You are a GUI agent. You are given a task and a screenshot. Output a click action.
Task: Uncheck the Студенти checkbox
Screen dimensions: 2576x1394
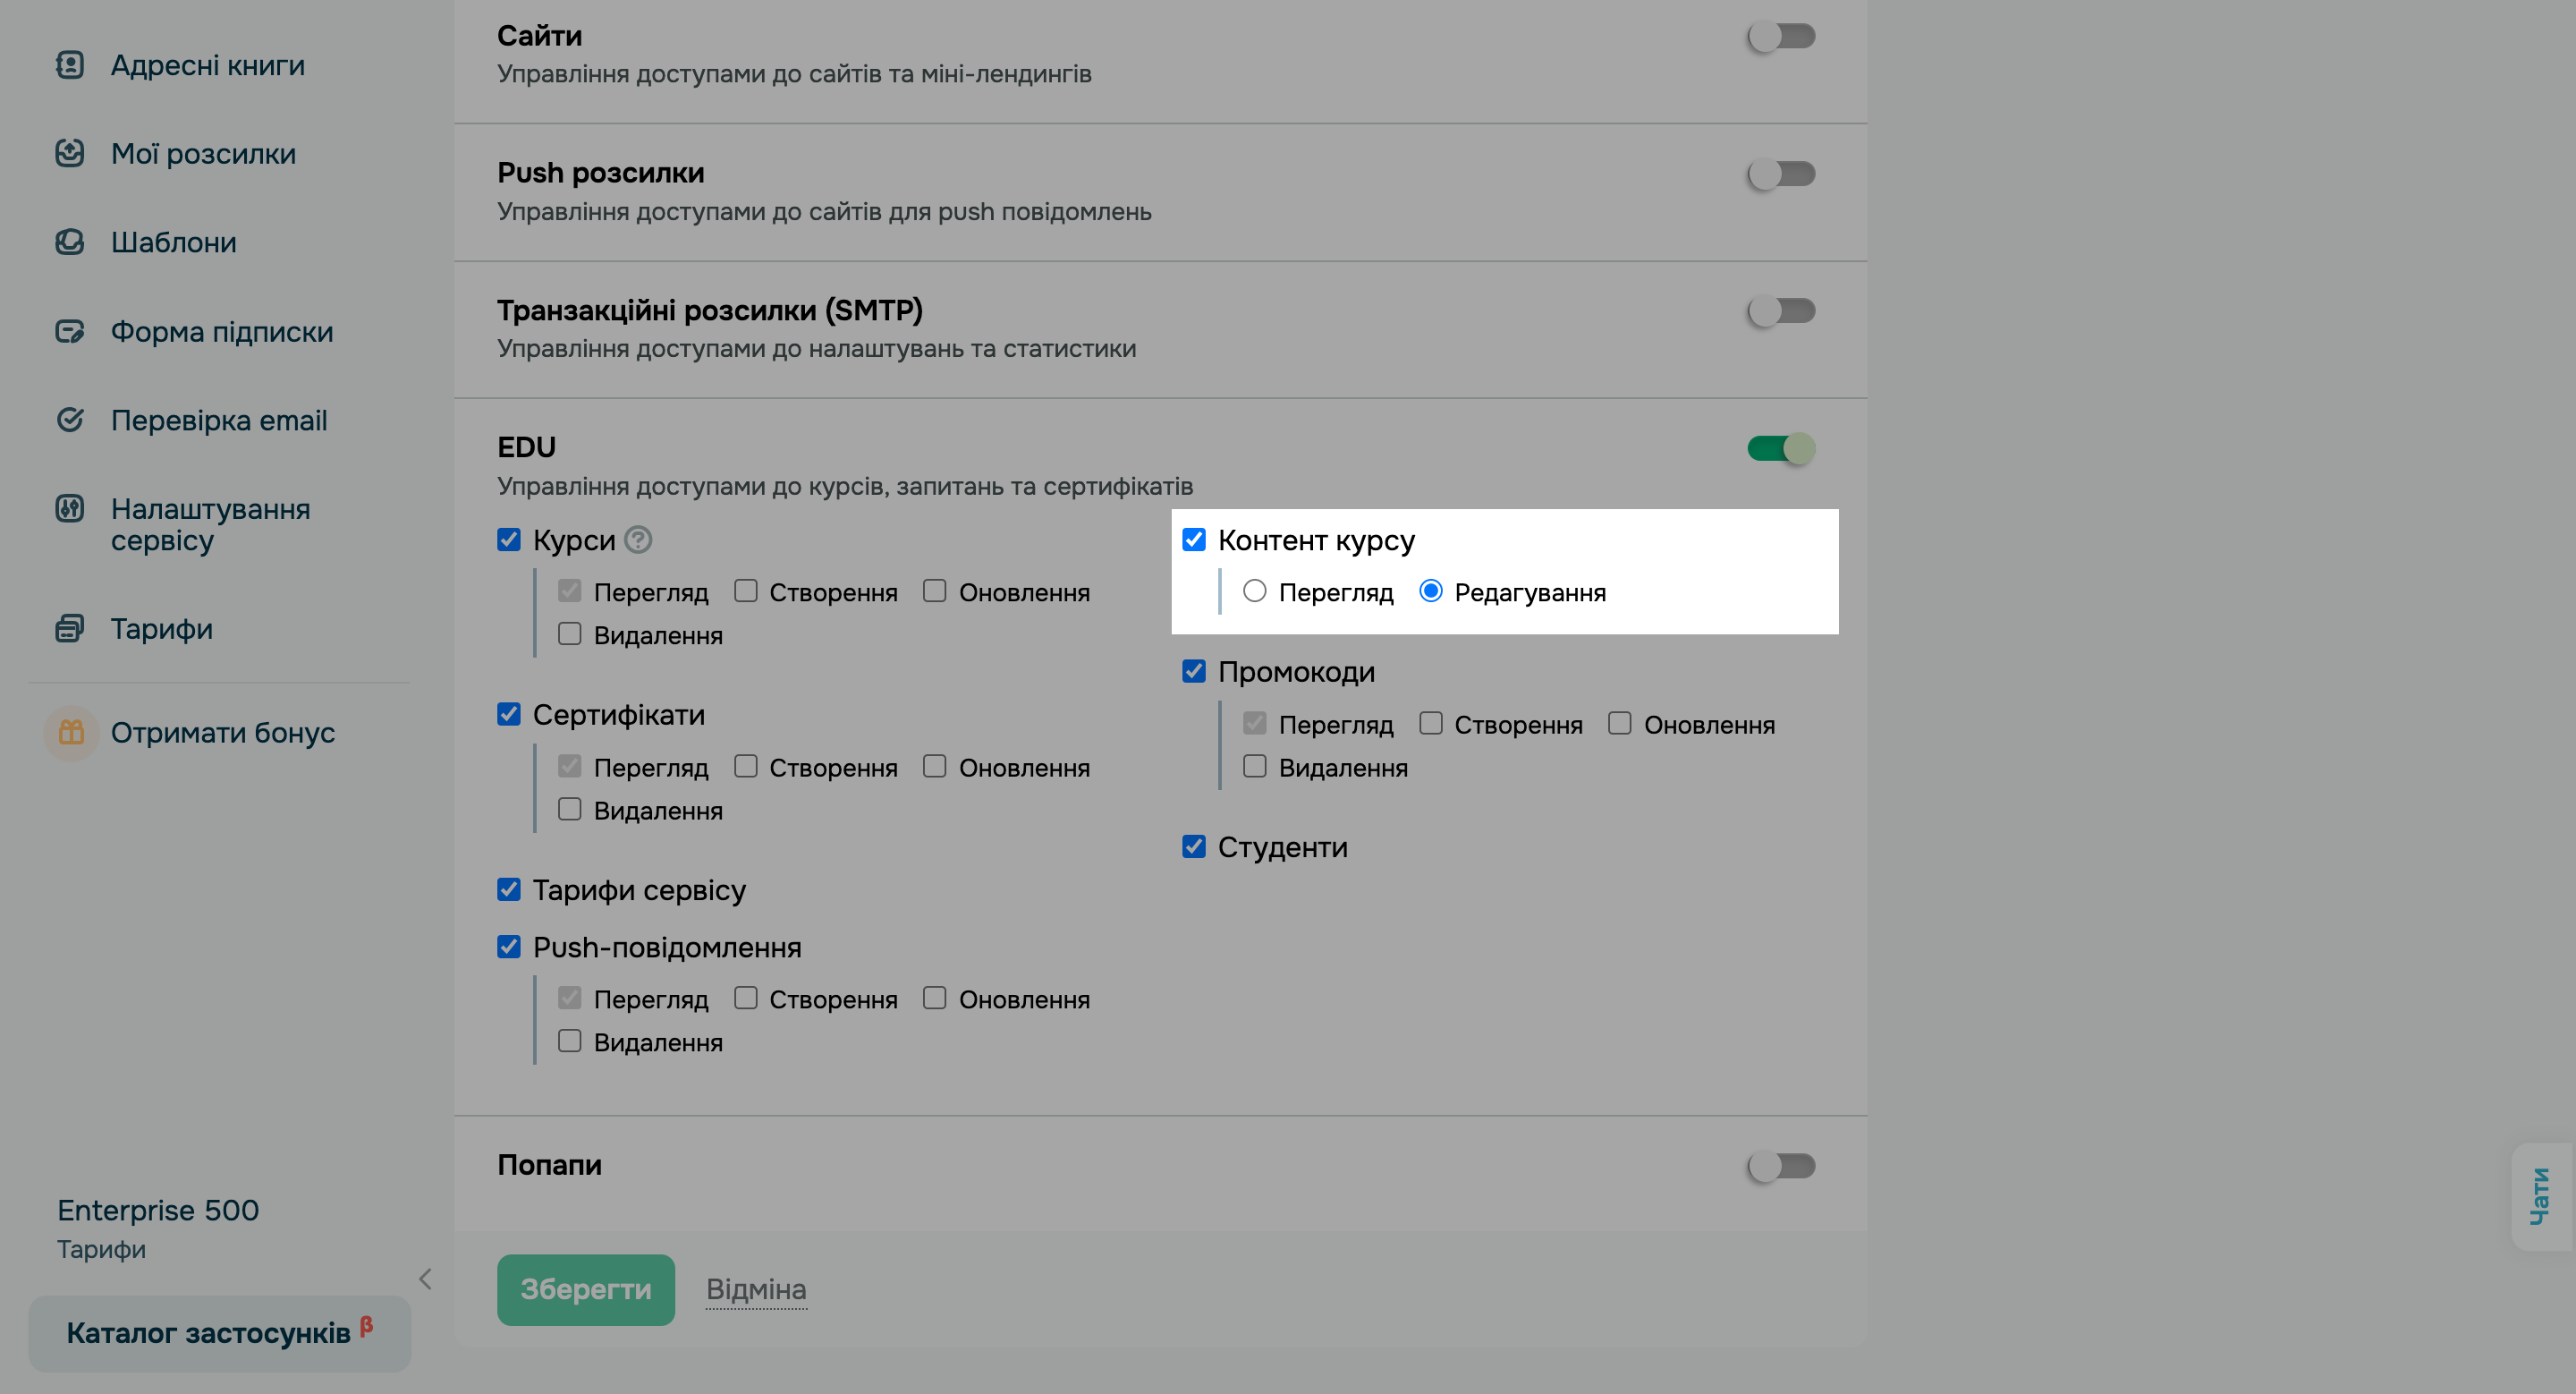click(x=1193, y=847)
